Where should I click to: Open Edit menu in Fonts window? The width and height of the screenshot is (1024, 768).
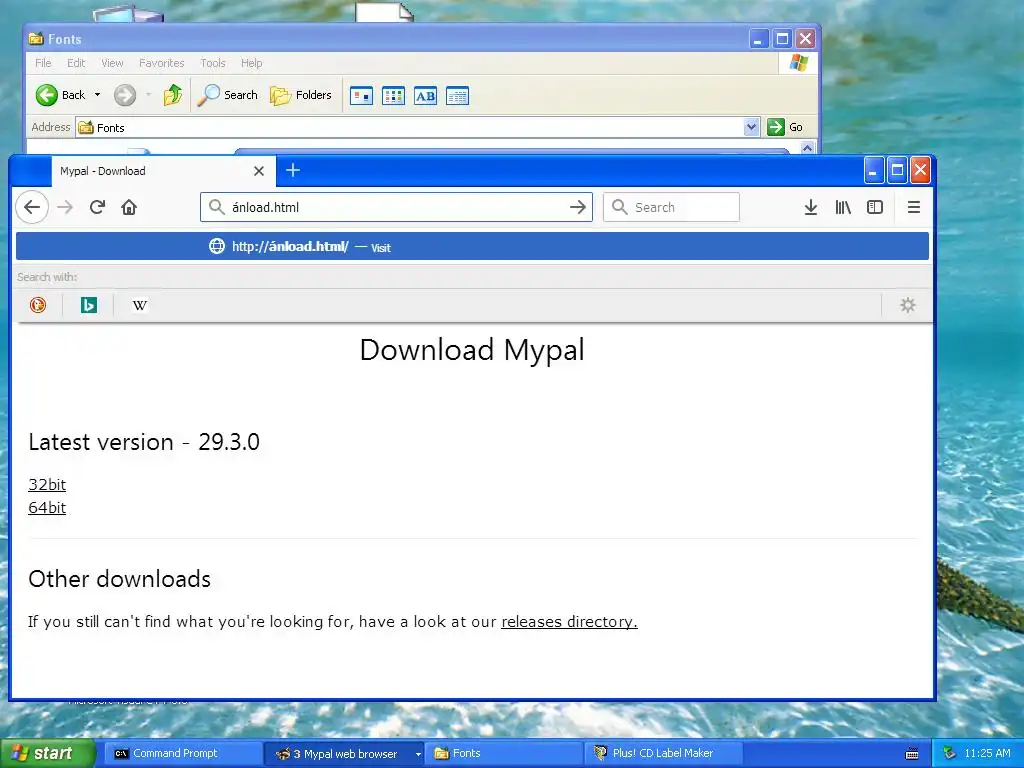(76, 63)
